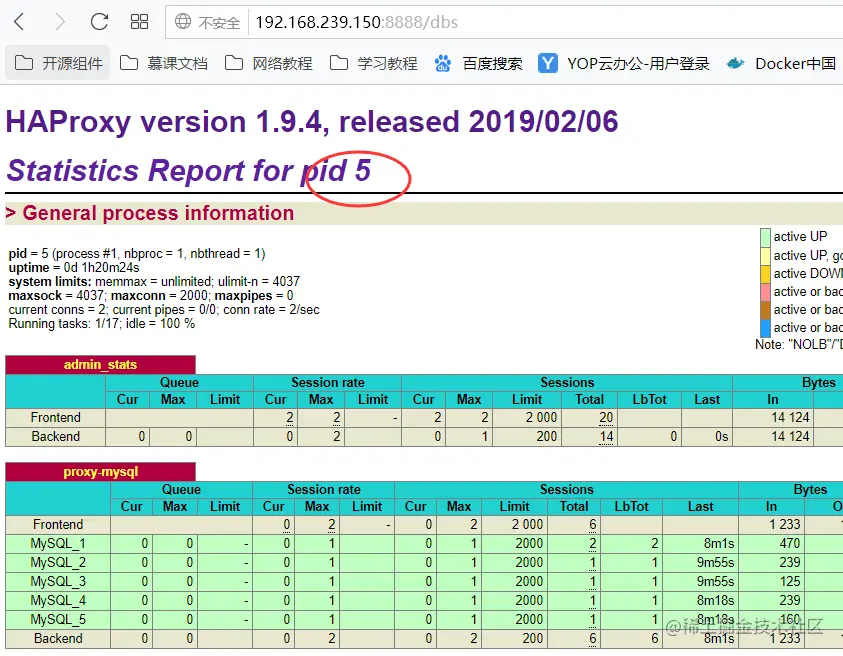Select the MySQL_5 server row label
Image resolution: width=843 pixels, height=656 pixels.
click(58, 619)
